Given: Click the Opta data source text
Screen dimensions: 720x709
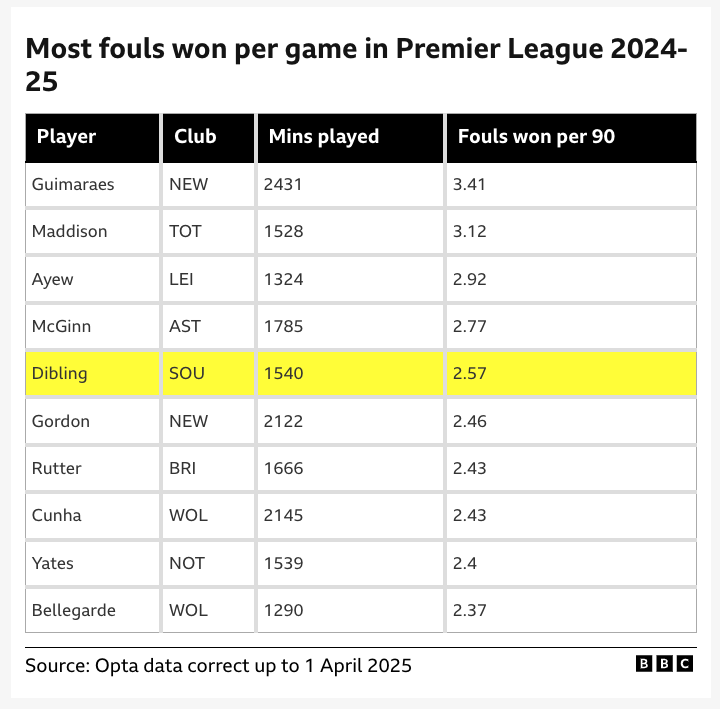Looking at the screenshot, I should (x=218, y=665).
